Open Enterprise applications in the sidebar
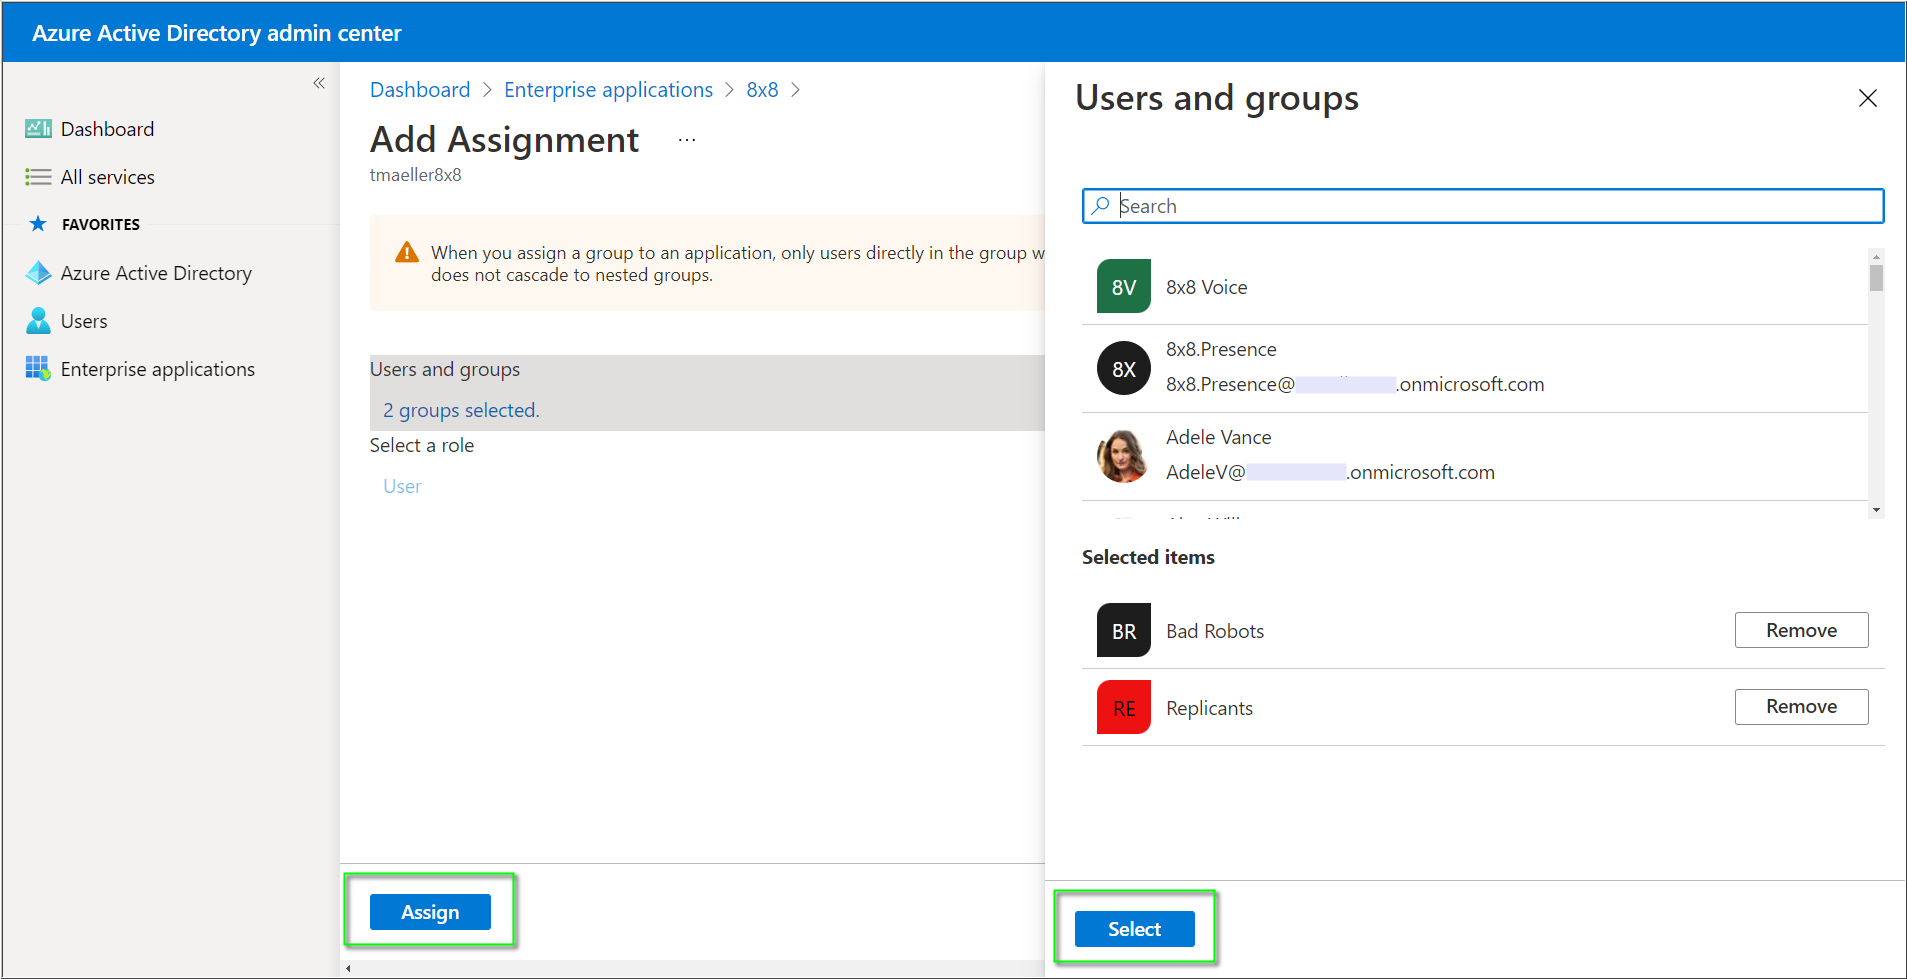 158,369
